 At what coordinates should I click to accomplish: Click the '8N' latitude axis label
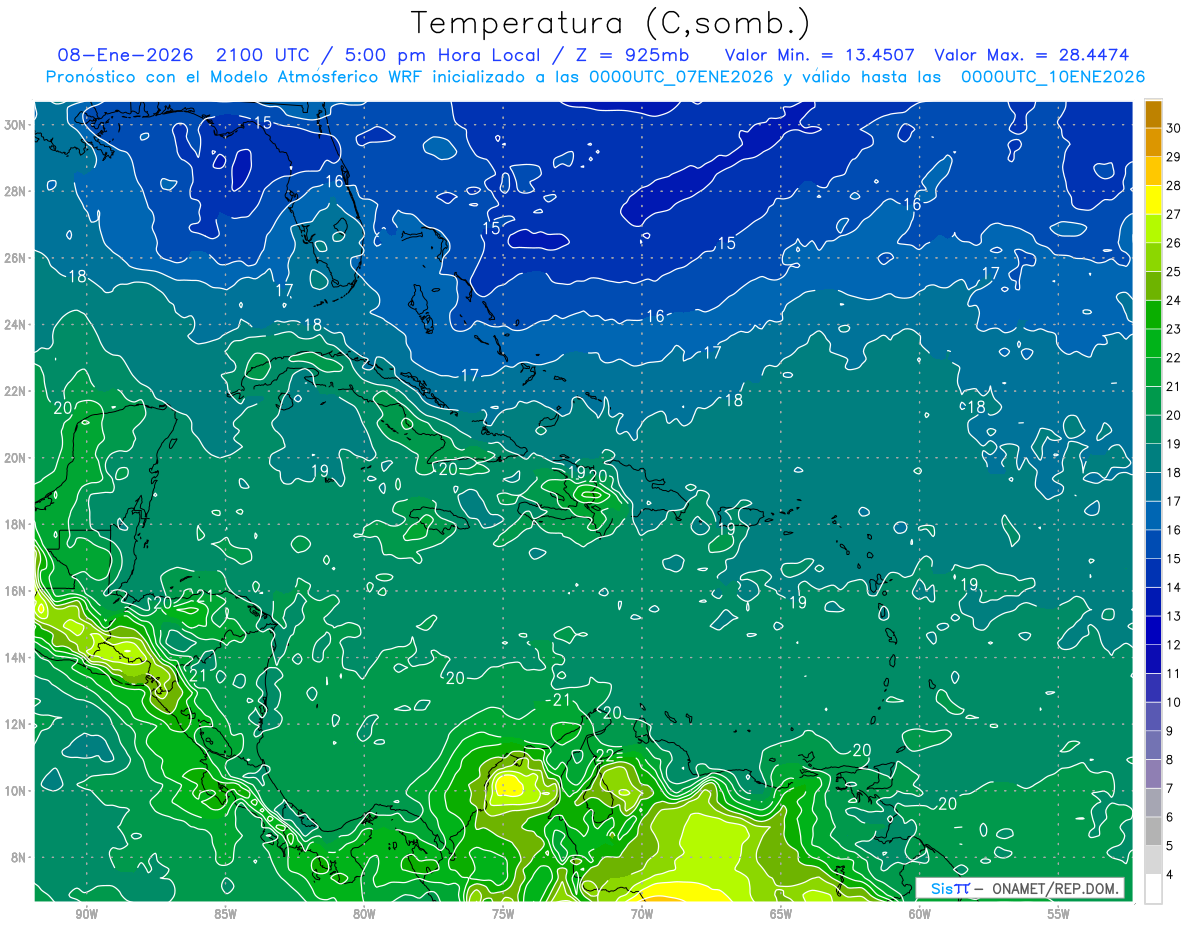[20, 857]
